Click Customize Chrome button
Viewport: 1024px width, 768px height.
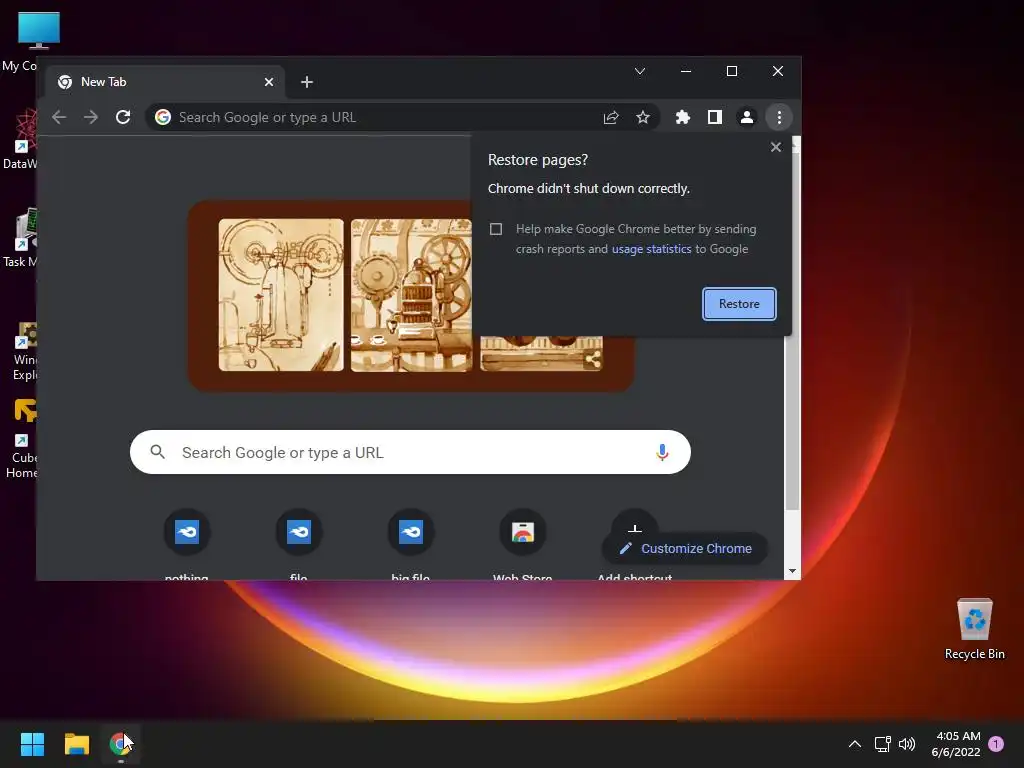pyautogui.click(x=684, y=549)
